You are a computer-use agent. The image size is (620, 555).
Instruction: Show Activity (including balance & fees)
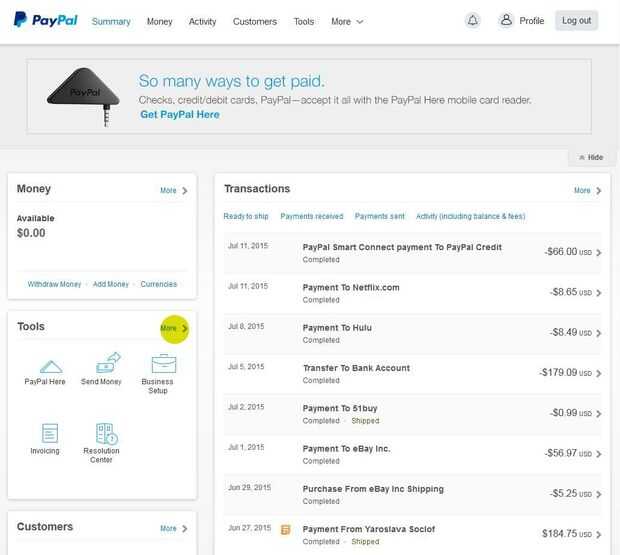pyautogui.click(x=471, y=216)
